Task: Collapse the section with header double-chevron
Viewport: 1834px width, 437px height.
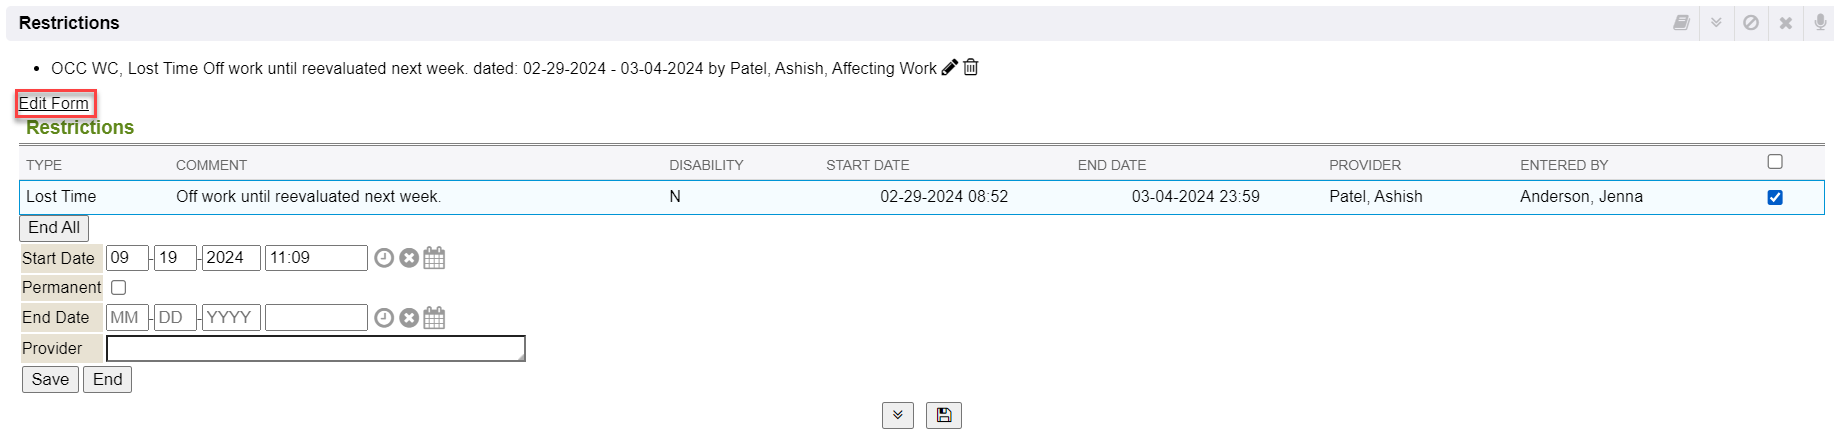Action: (1716, 22)
